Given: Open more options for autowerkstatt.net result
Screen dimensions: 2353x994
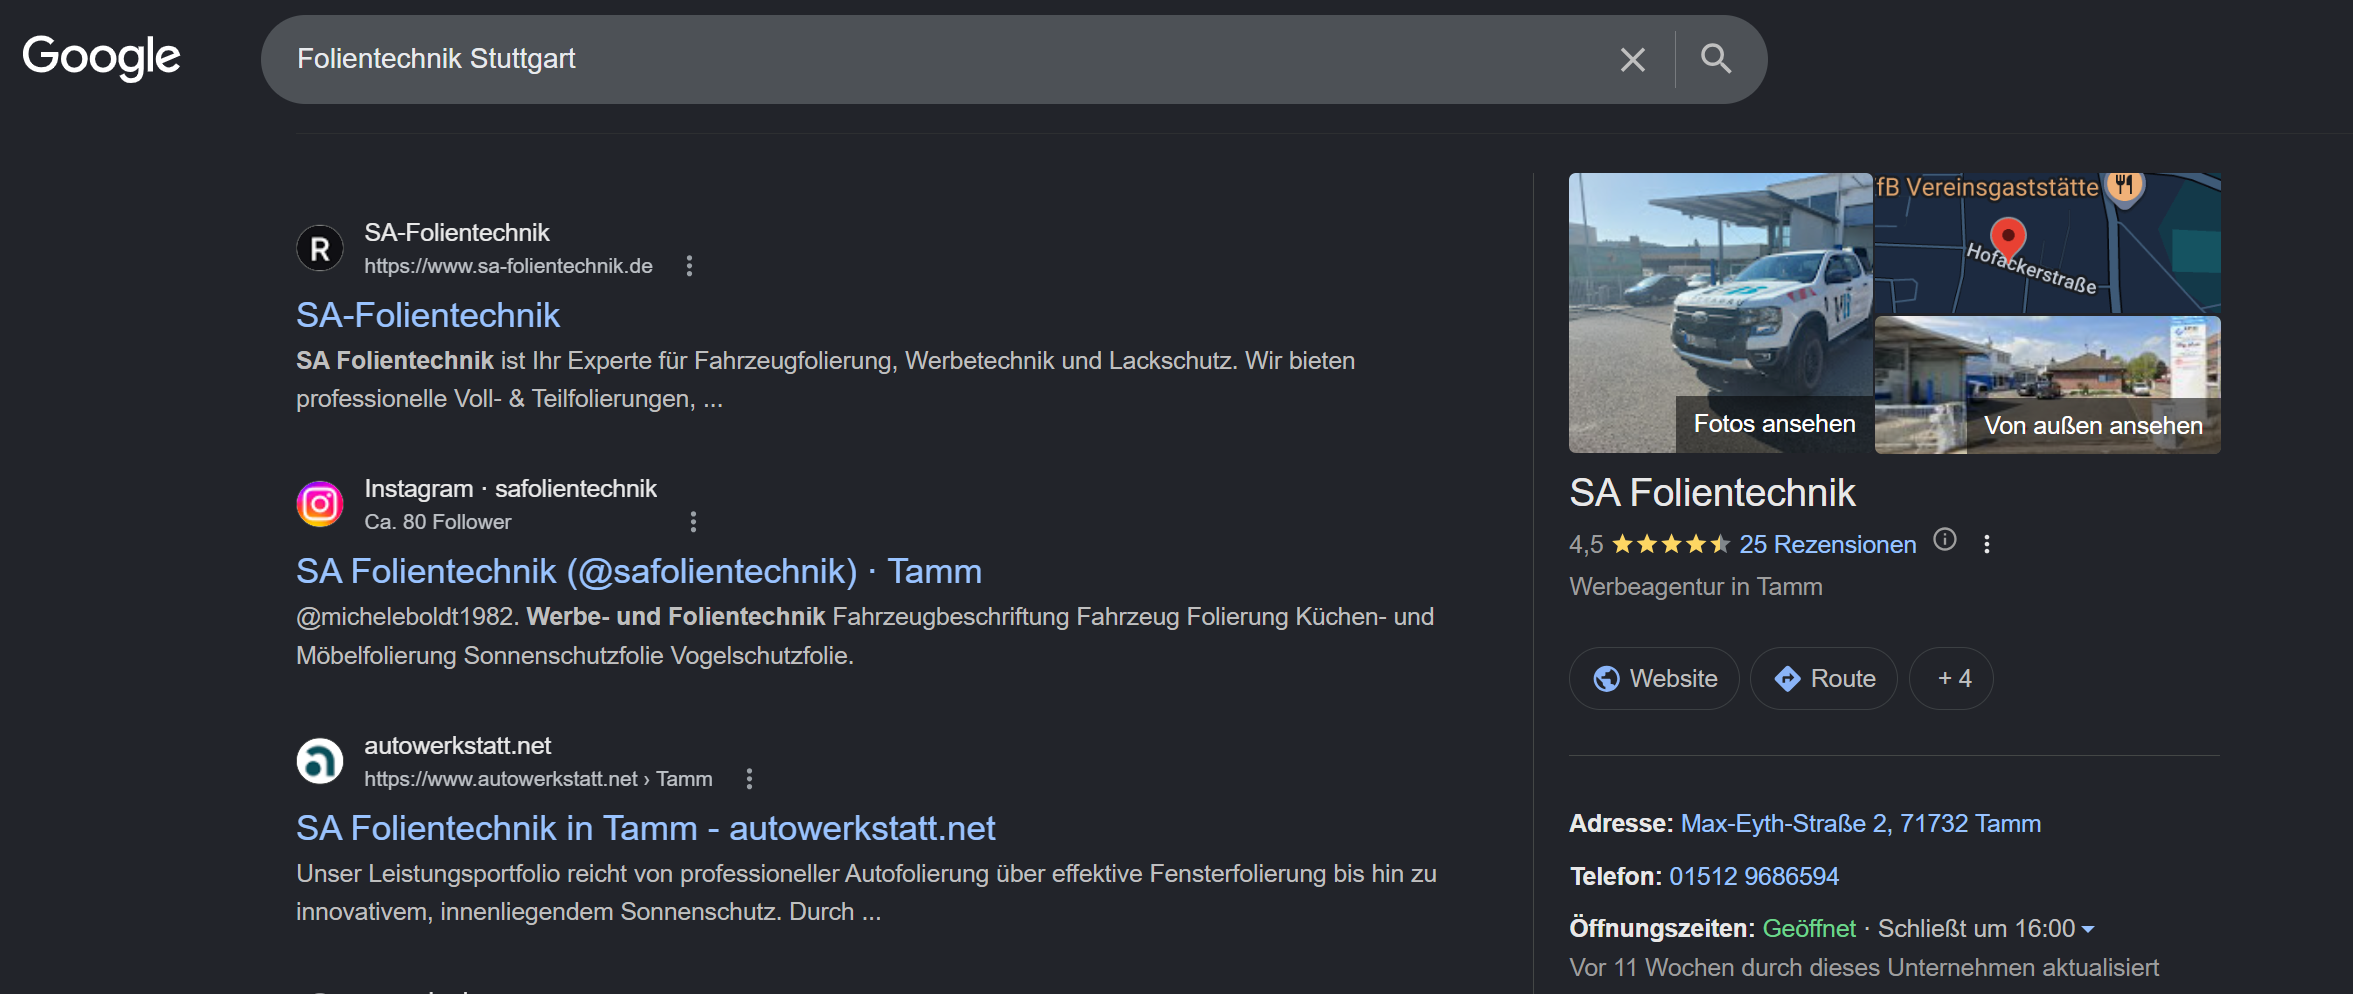Looking at the screenshot, I should click(749, 779).
